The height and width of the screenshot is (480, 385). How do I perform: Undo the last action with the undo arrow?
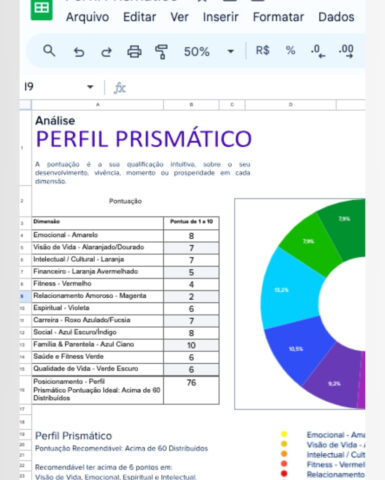(x=79, y=52)
